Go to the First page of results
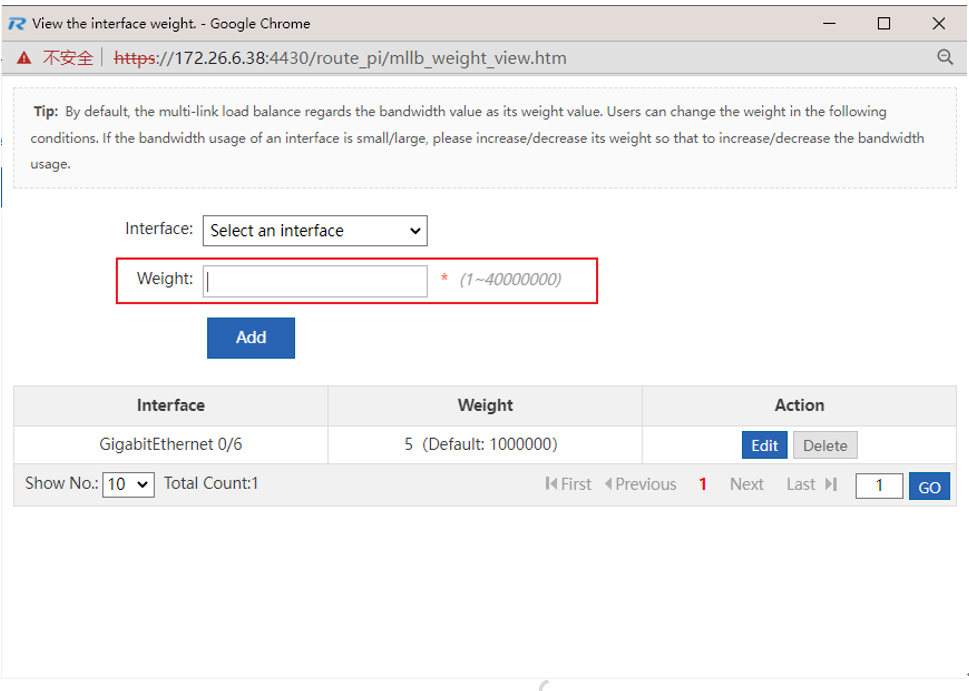969x691 pixels. tap(569, 484)
